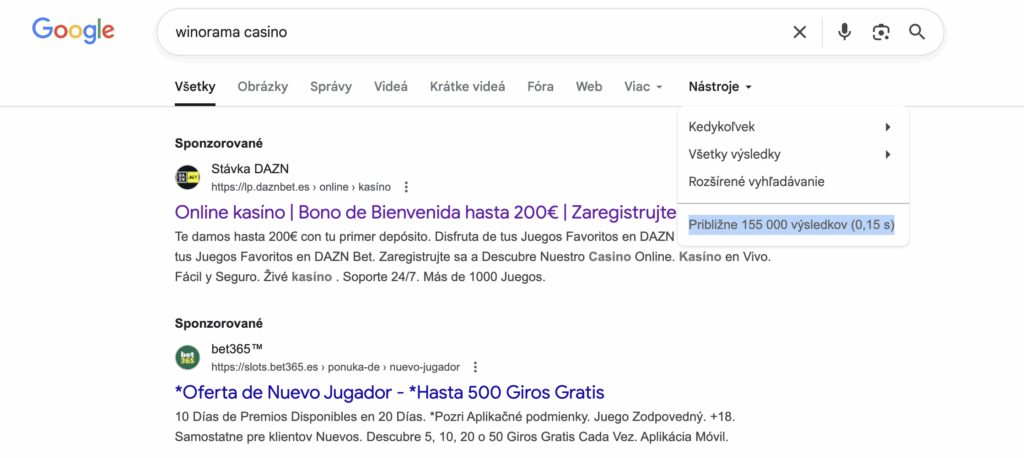The width and height of the screenshot is (1024, 458).
Task: Clear the search query with X icon
Action: [x=799, y=32]
